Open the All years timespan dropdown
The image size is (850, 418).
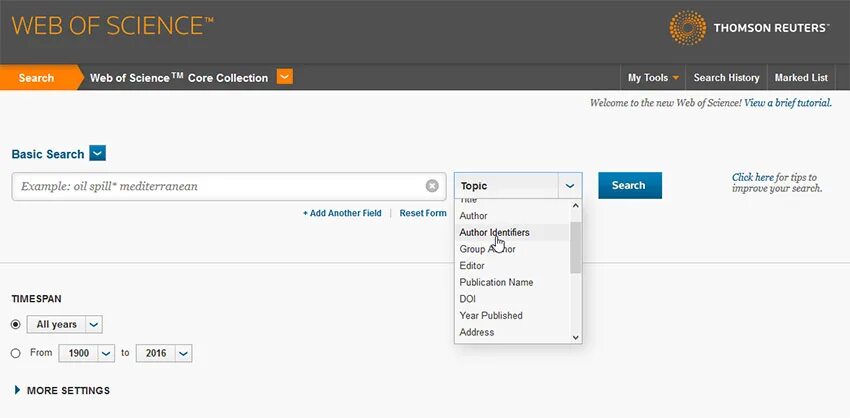[94, 324]
